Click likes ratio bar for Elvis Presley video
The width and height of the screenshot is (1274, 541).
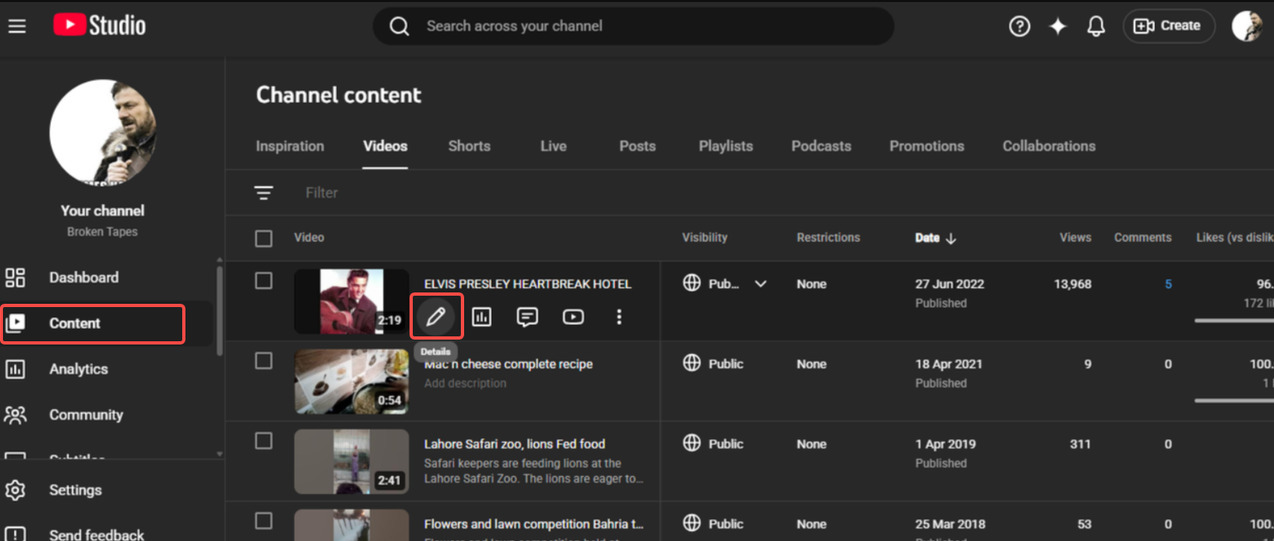[x=1234, y=321]
